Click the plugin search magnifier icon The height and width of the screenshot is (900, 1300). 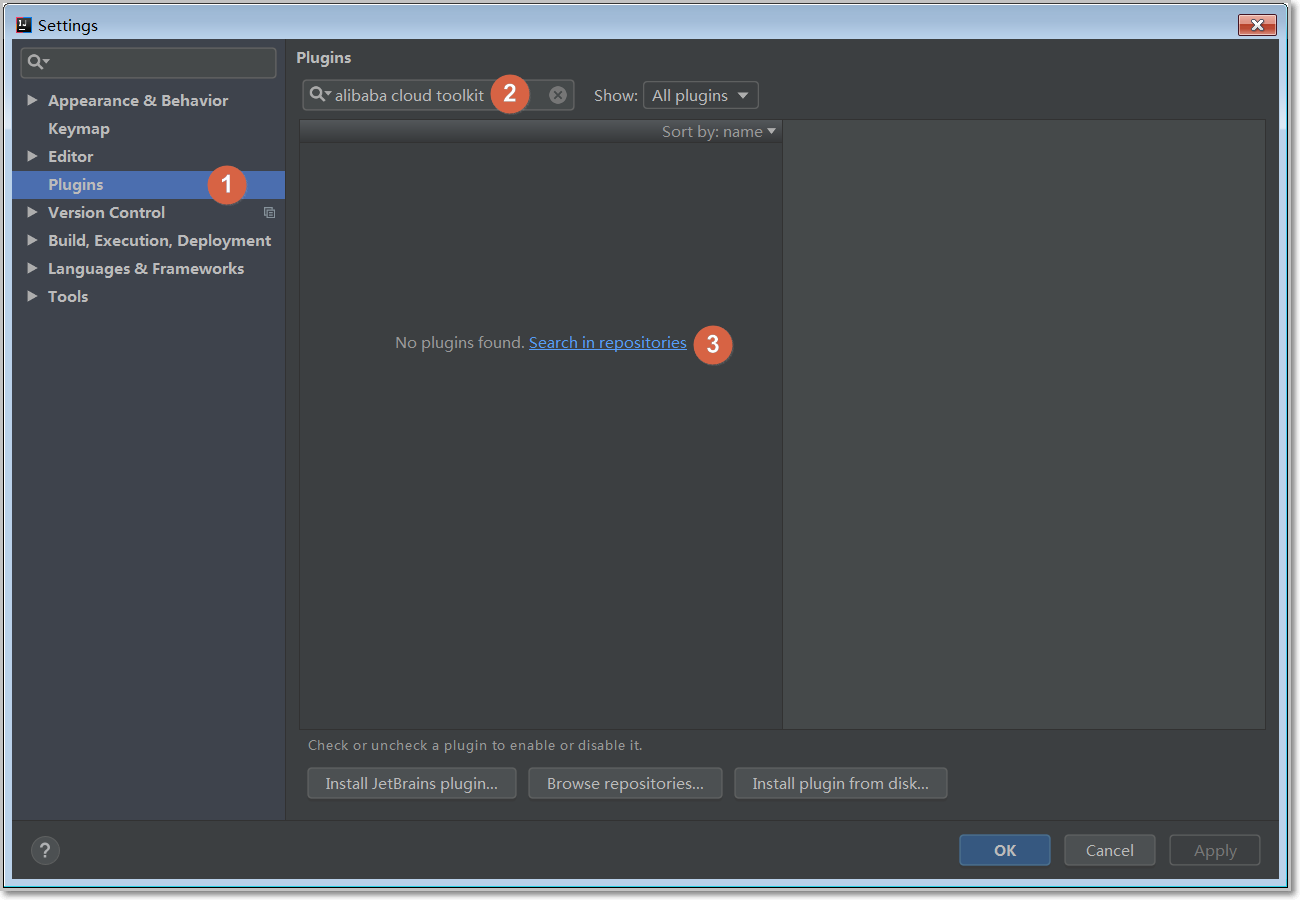[319, 95]
